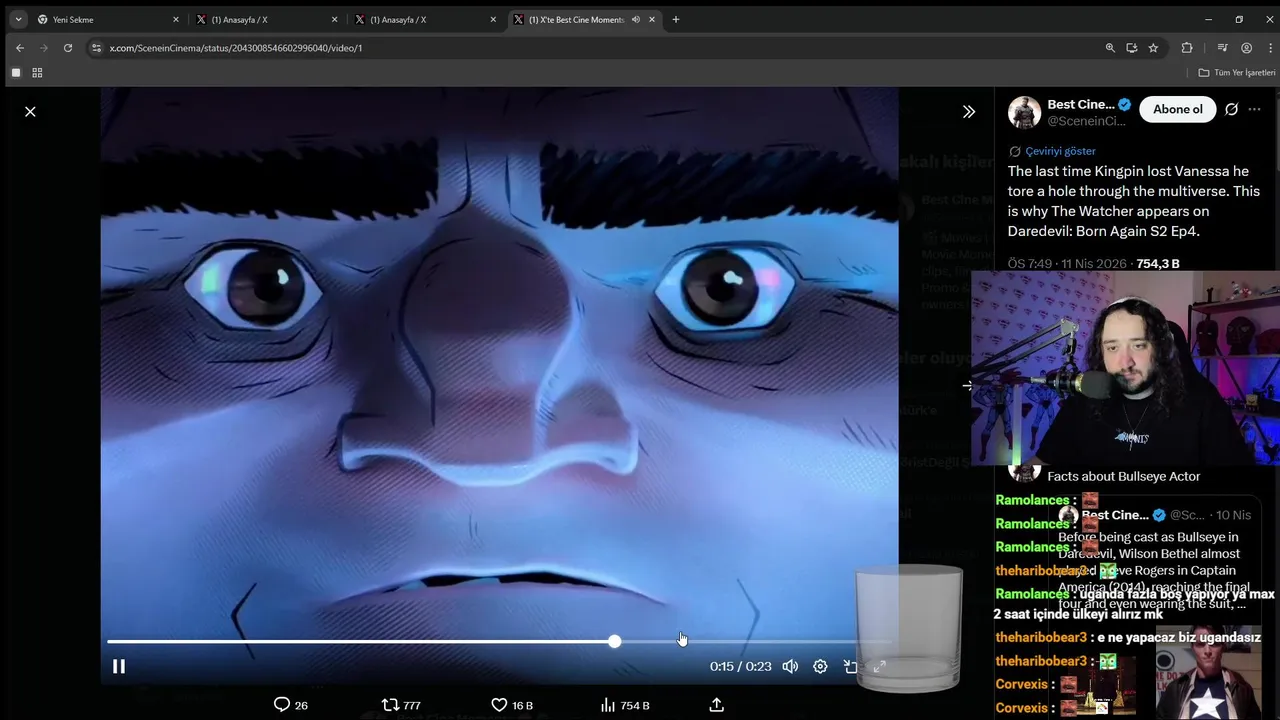Image resolution: width=1280 pixels, height=720 pixels.
Task: Open Grok icon beside Abone ol
Action: pyautogui.click(x=1231, y=109)
